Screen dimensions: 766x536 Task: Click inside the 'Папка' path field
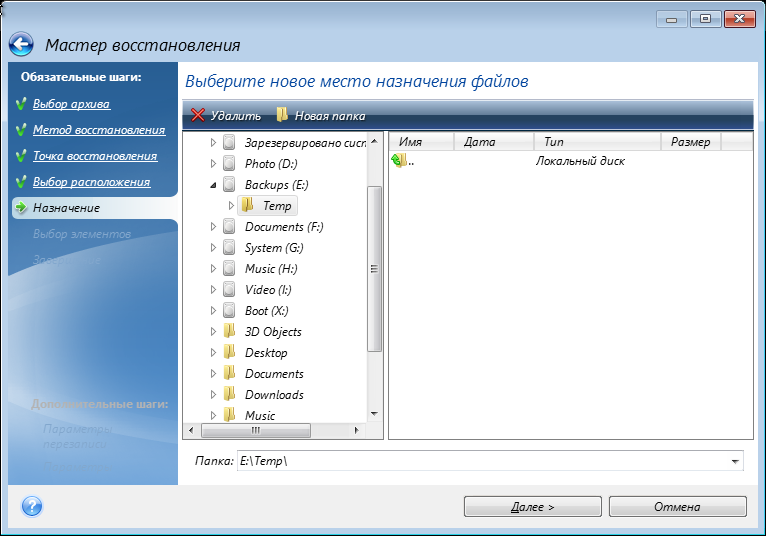(480, 461)
